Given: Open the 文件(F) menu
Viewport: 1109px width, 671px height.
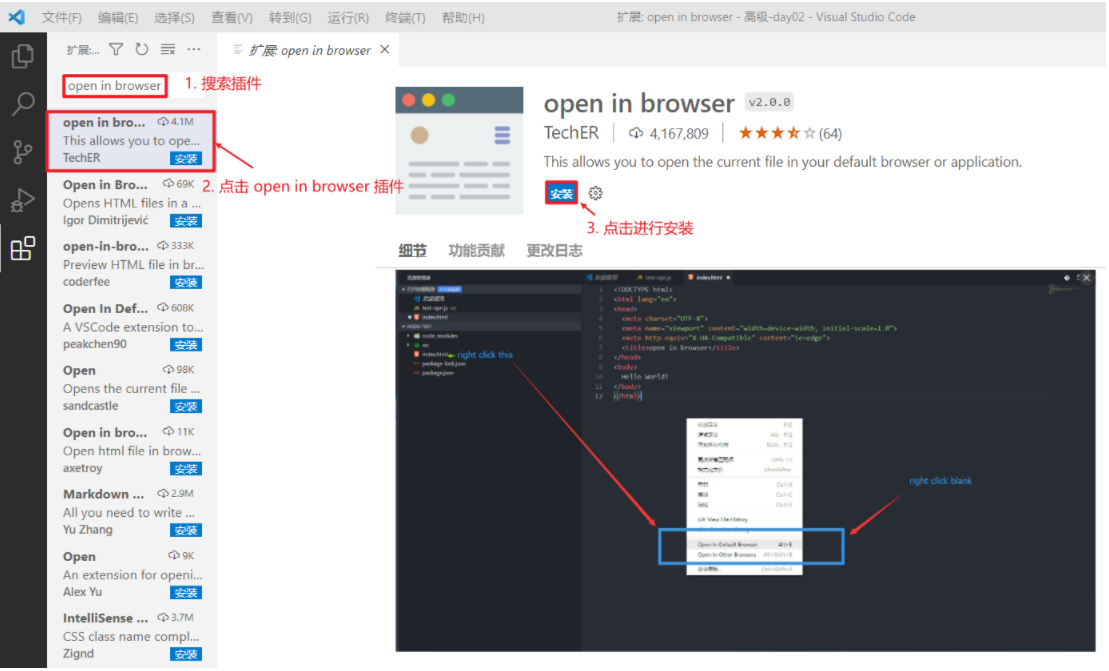Looking at the screenshot, I should pos(62,17).
